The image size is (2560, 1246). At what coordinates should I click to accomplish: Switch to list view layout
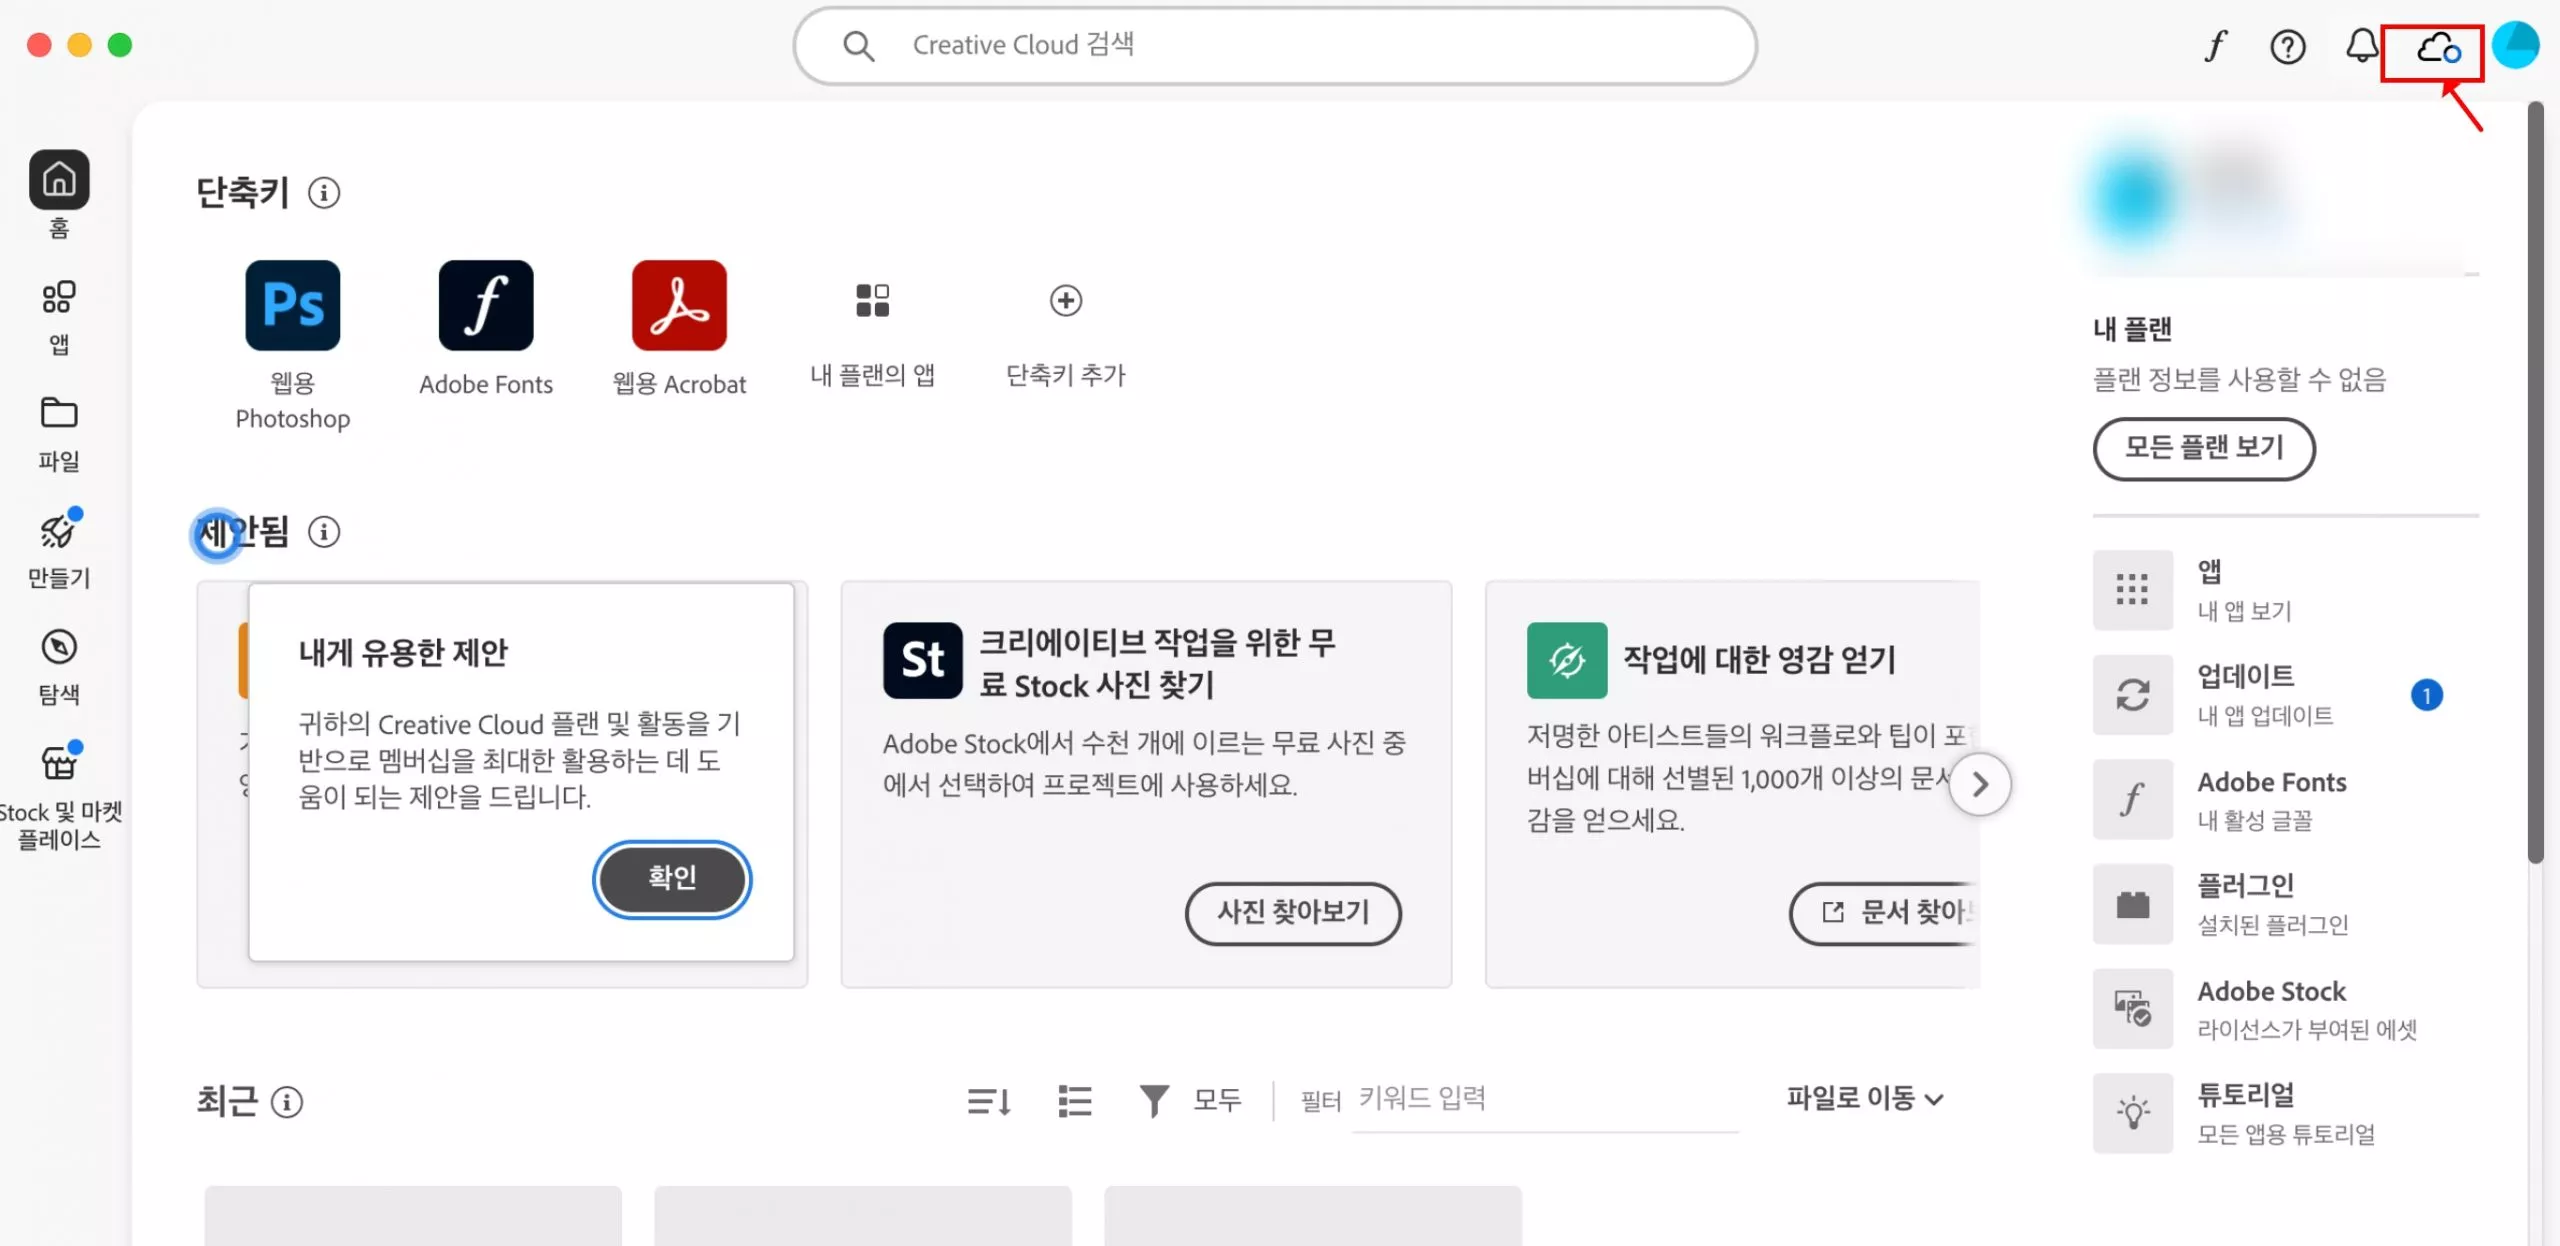click(1075, 1100)
